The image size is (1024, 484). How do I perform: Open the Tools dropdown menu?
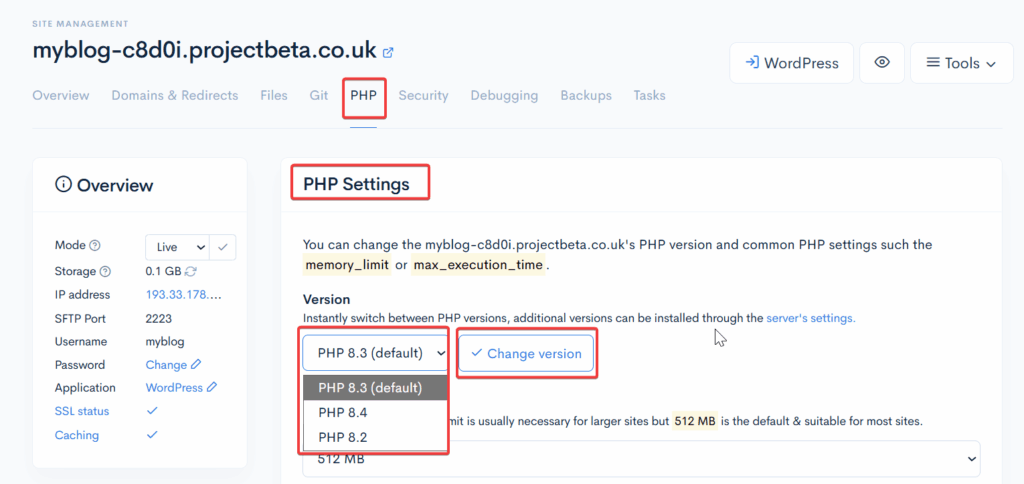[x=961, y=63]
